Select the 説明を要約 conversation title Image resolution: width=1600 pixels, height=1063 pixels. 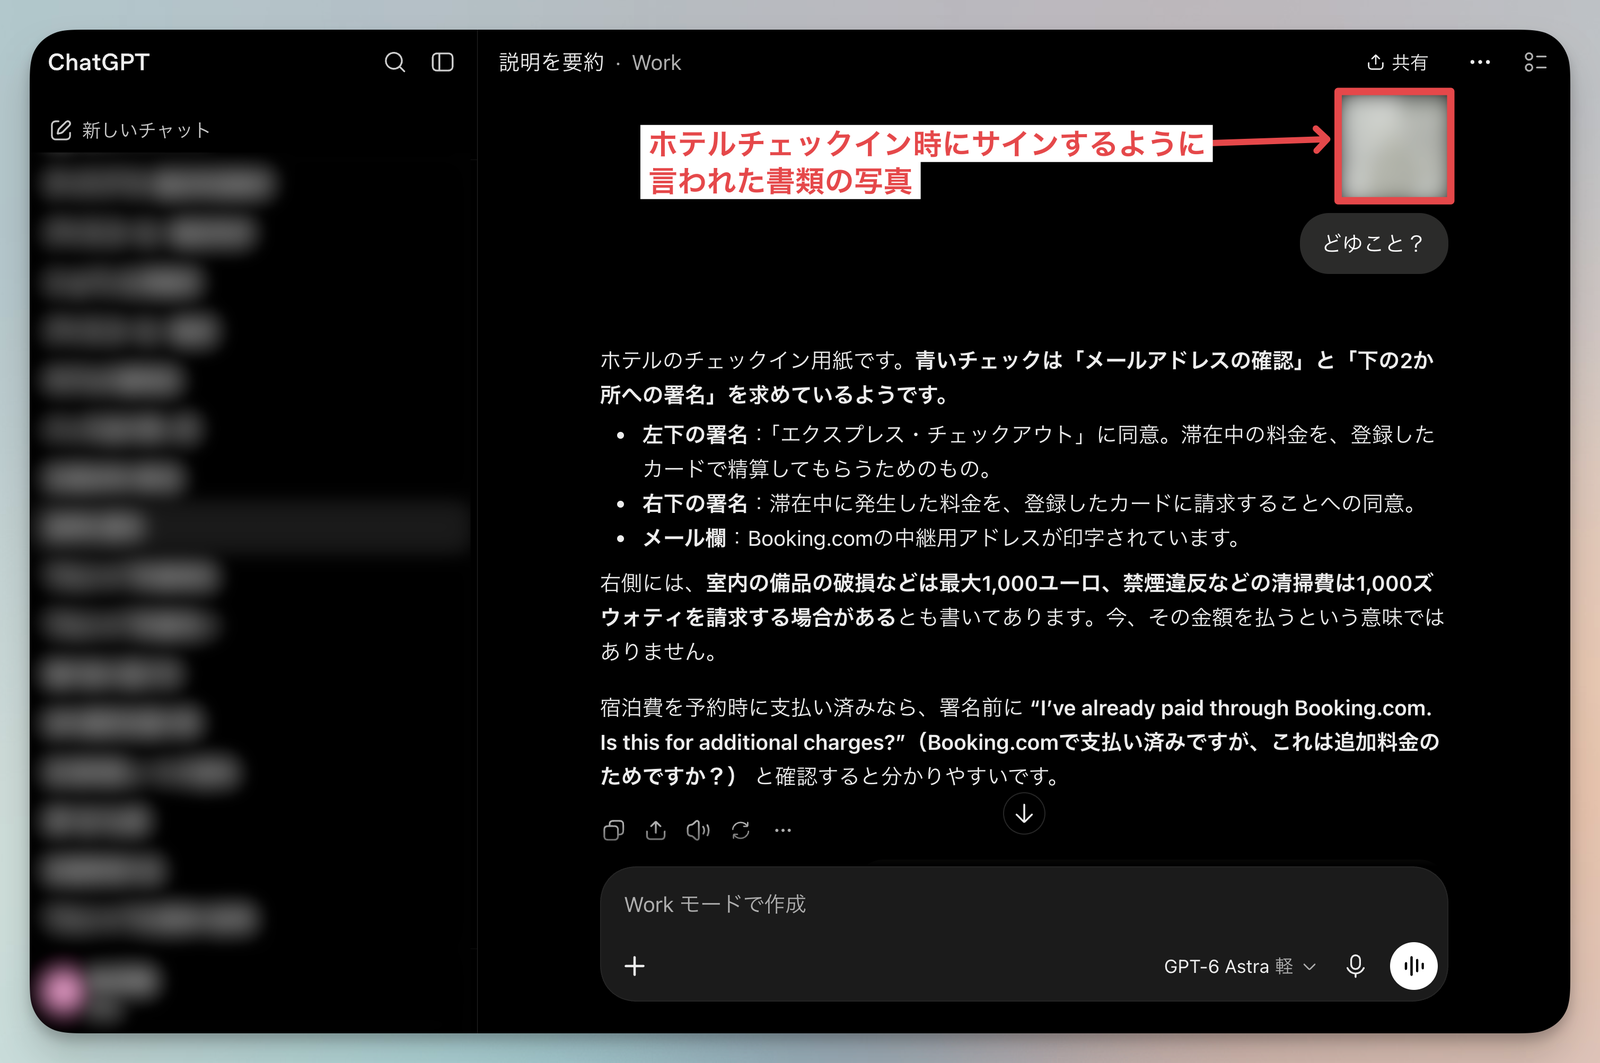point(551,62)
